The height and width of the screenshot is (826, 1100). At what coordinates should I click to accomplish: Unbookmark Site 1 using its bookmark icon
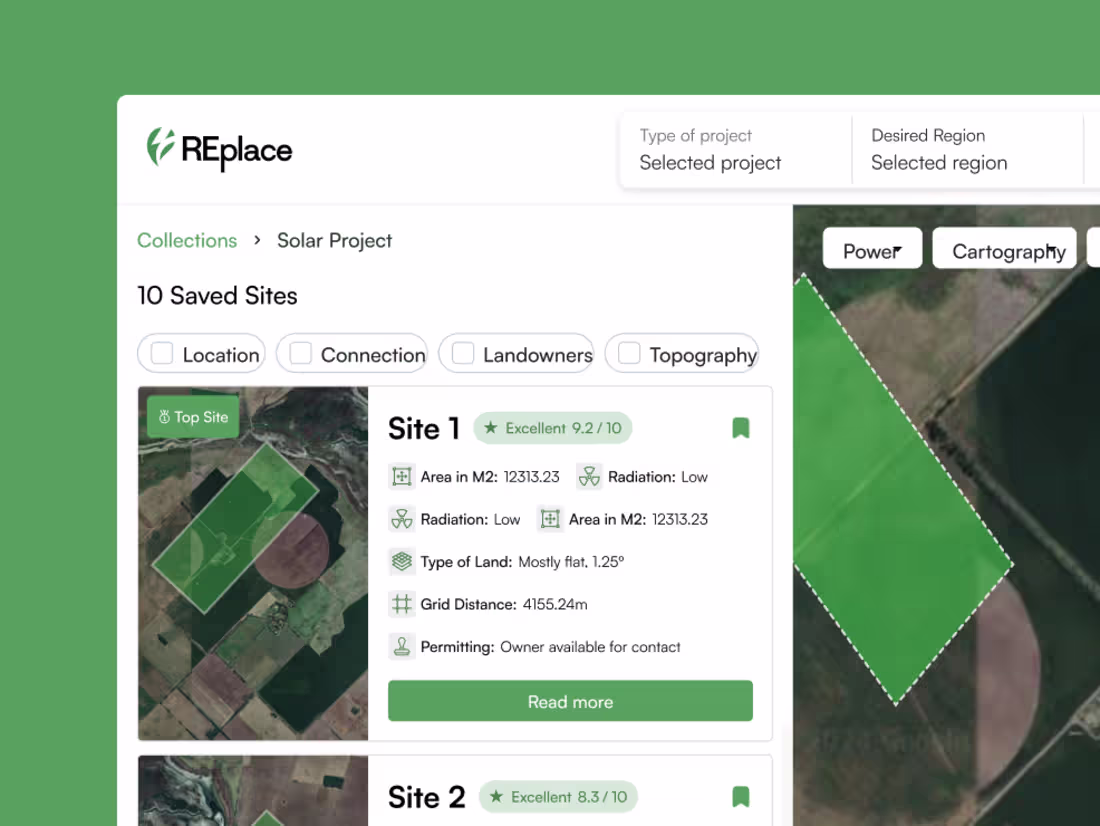741,428
